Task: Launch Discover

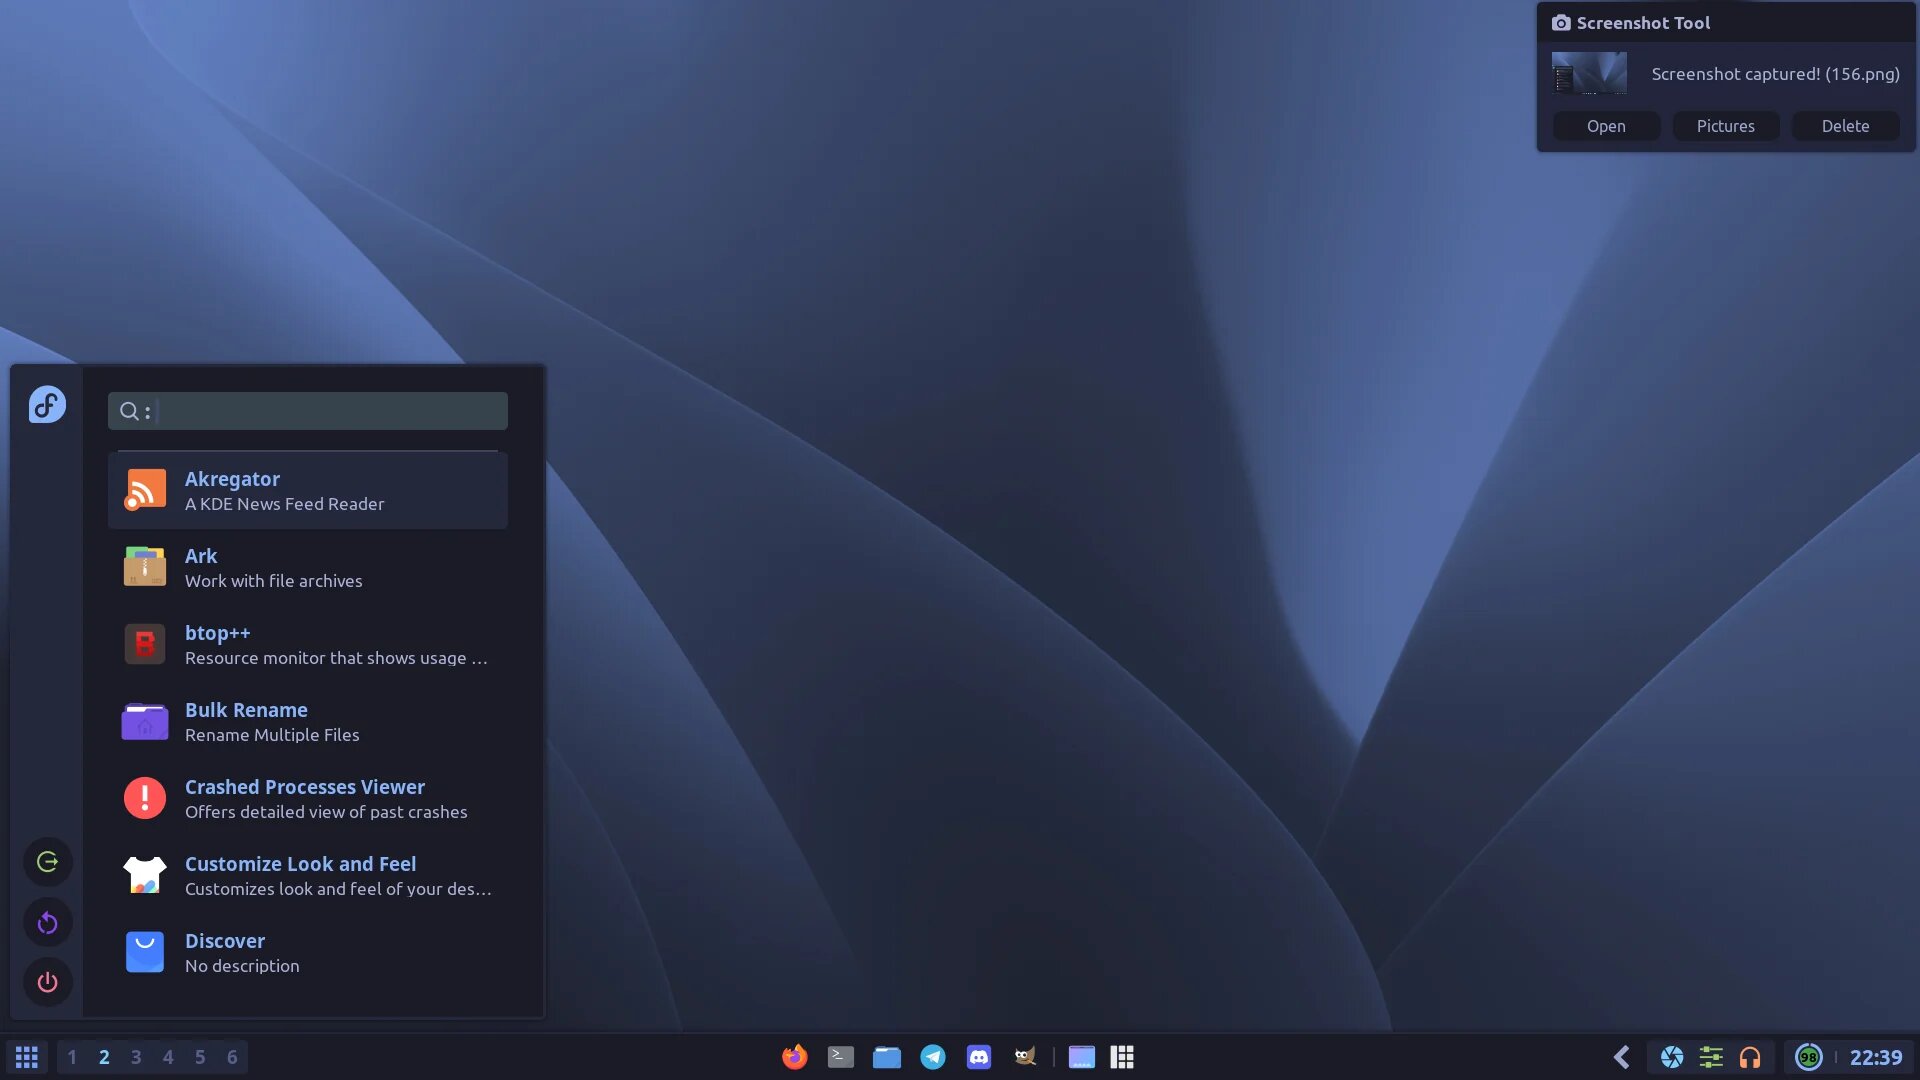Action: click(308, 953)
